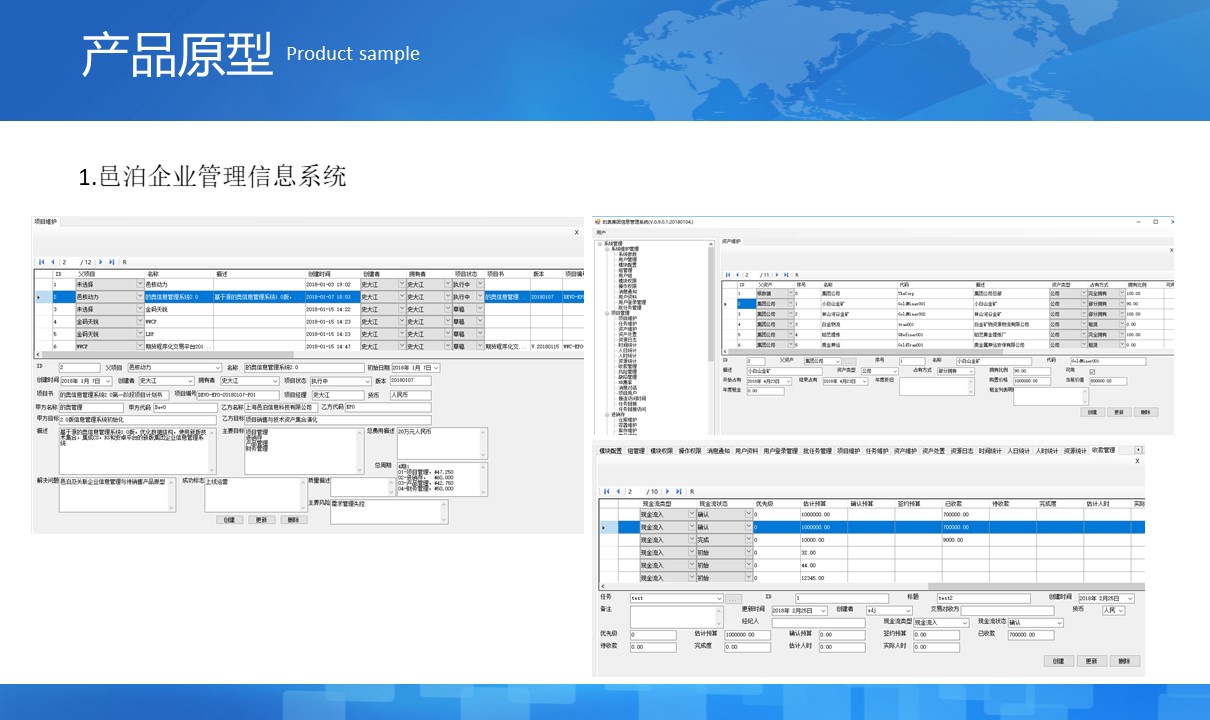The height and width of the screenshot is (720, 1210).
Task: Minimize the 的奥集团信息管理系统 window
Action: (x=1139, y=221)
